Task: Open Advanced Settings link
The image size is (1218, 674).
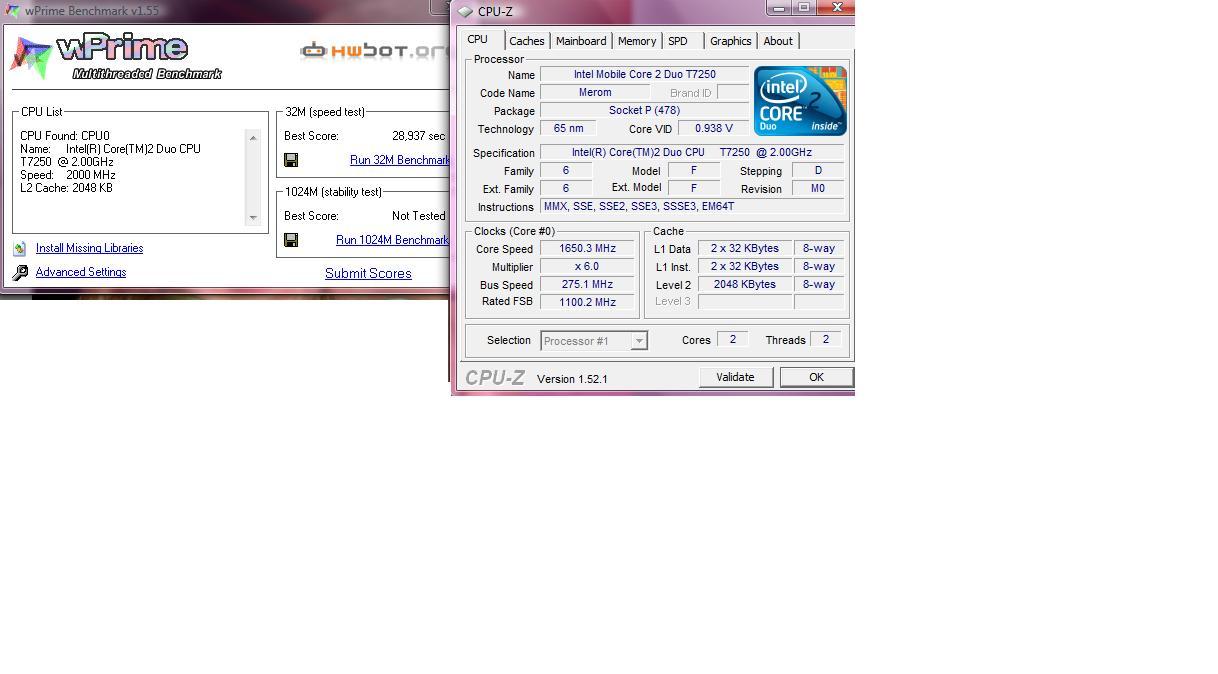Action: pos(81,272)
